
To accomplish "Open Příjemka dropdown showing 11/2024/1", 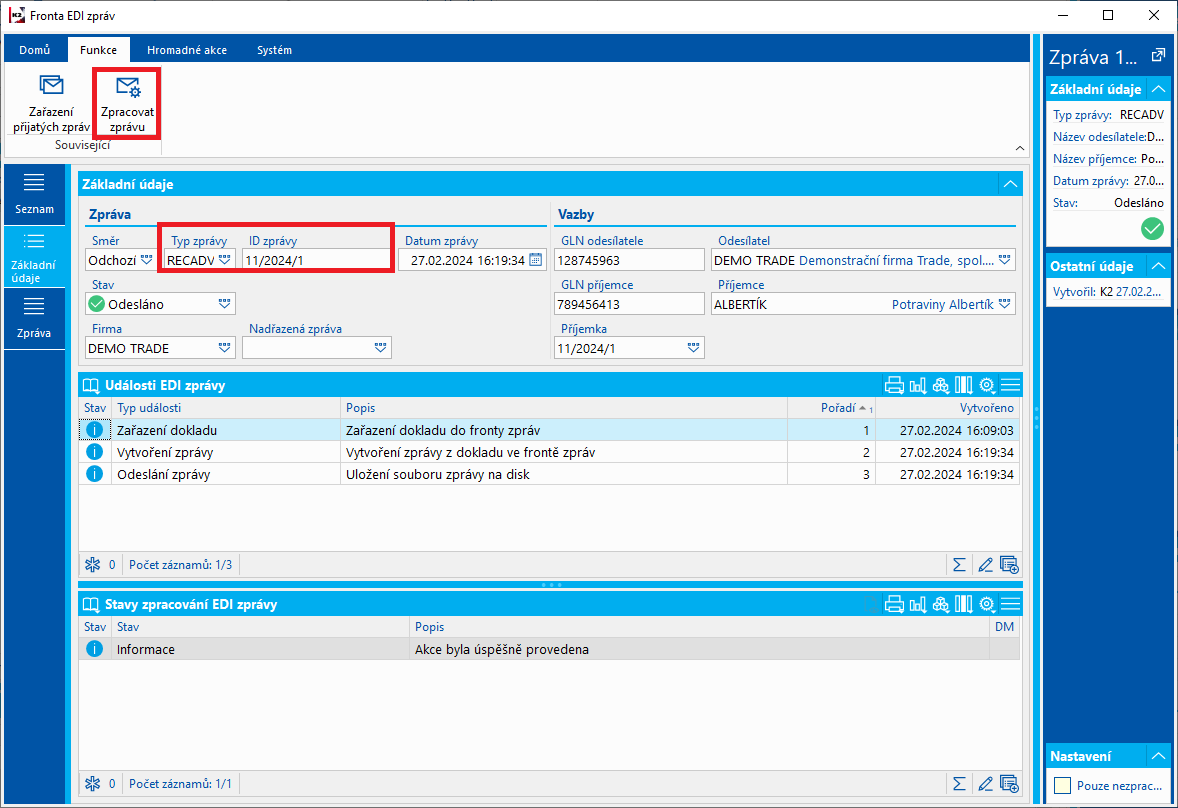I will [x=693, y=348].
